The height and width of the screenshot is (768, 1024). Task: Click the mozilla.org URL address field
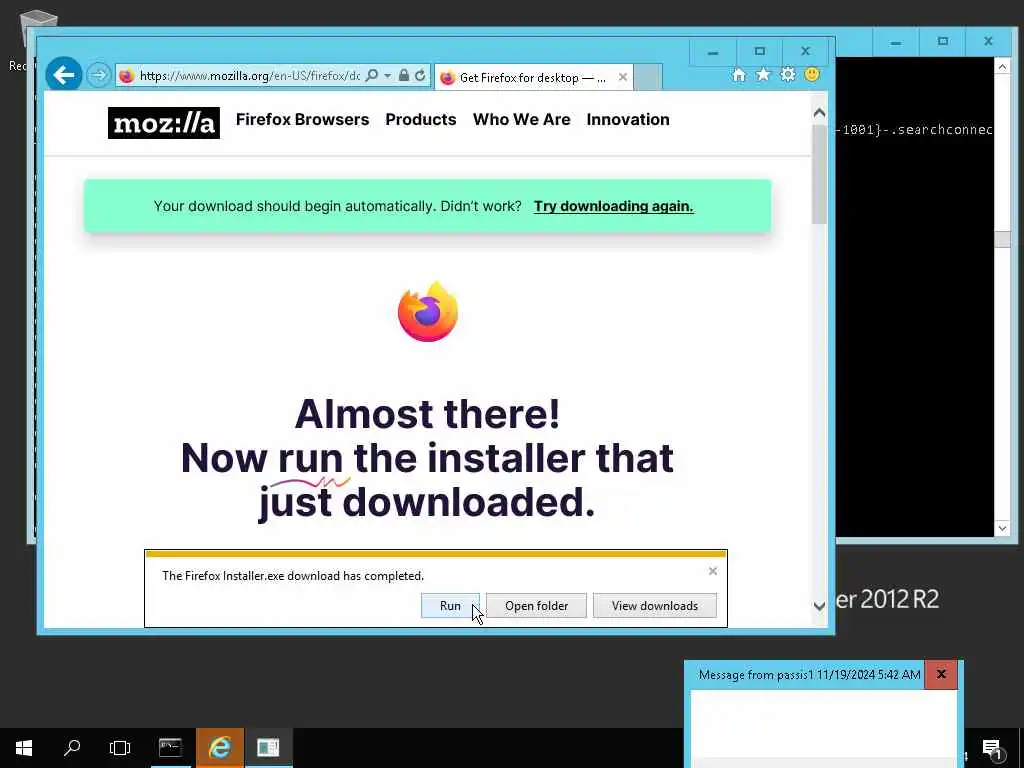(x=249, y=76)
